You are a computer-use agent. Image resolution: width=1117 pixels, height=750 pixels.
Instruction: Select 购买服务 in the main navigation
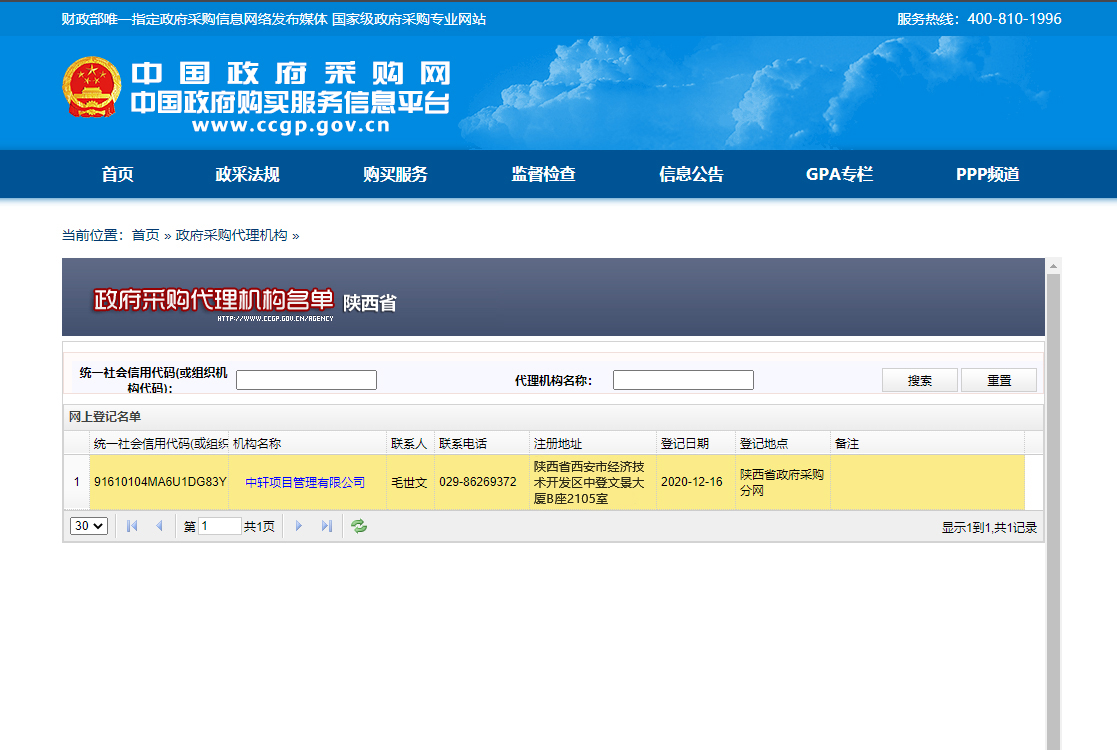395,174
